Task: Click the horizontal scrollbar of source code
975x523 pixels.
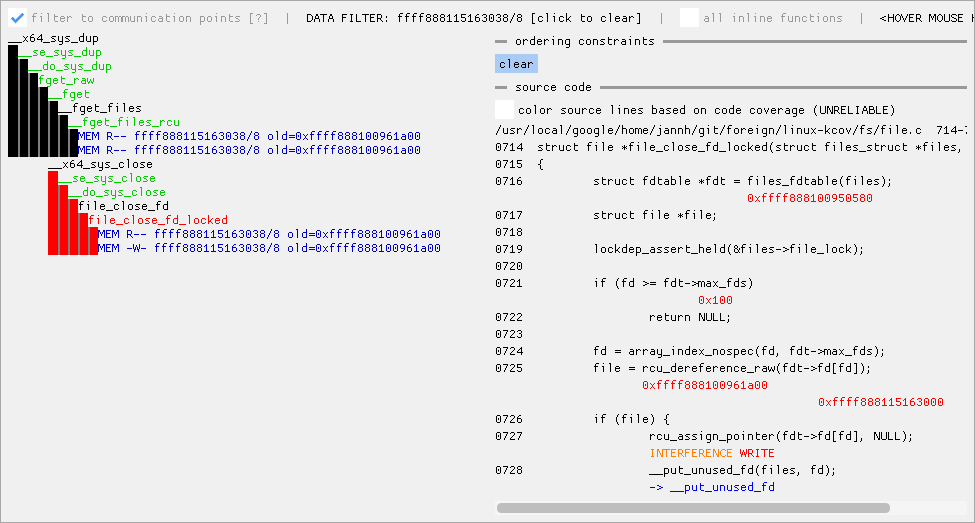Action: (693, 508)
